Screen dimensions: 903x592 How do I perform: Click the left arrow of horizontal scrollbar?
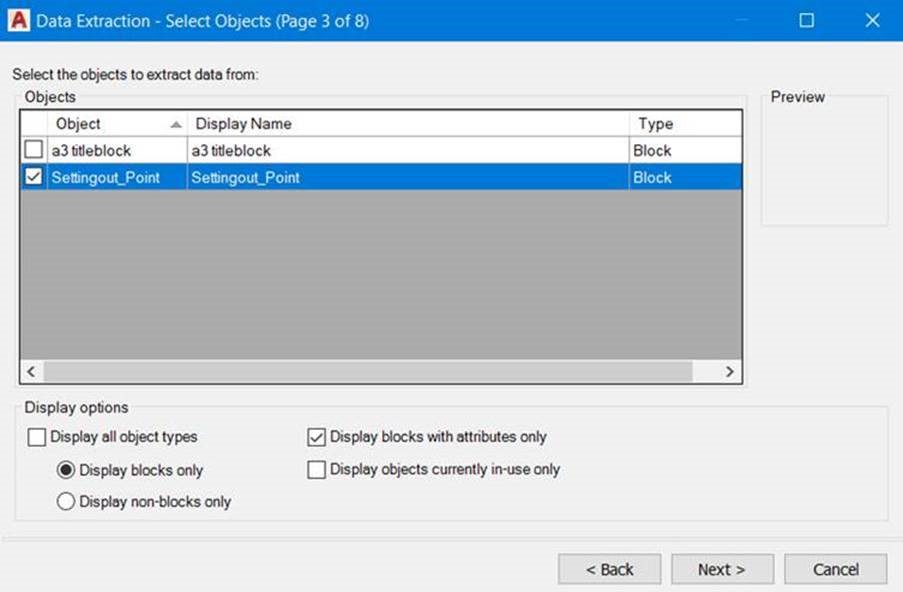31,371
